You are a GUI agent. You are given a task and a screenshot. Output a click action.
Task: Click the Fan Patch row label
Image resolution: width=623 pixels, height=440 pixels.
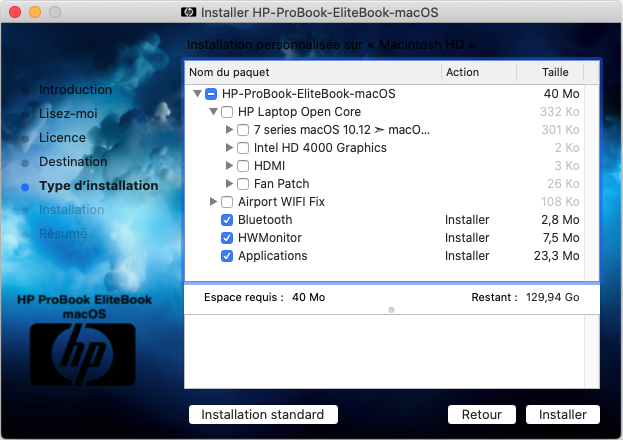[x=281, y=184]
